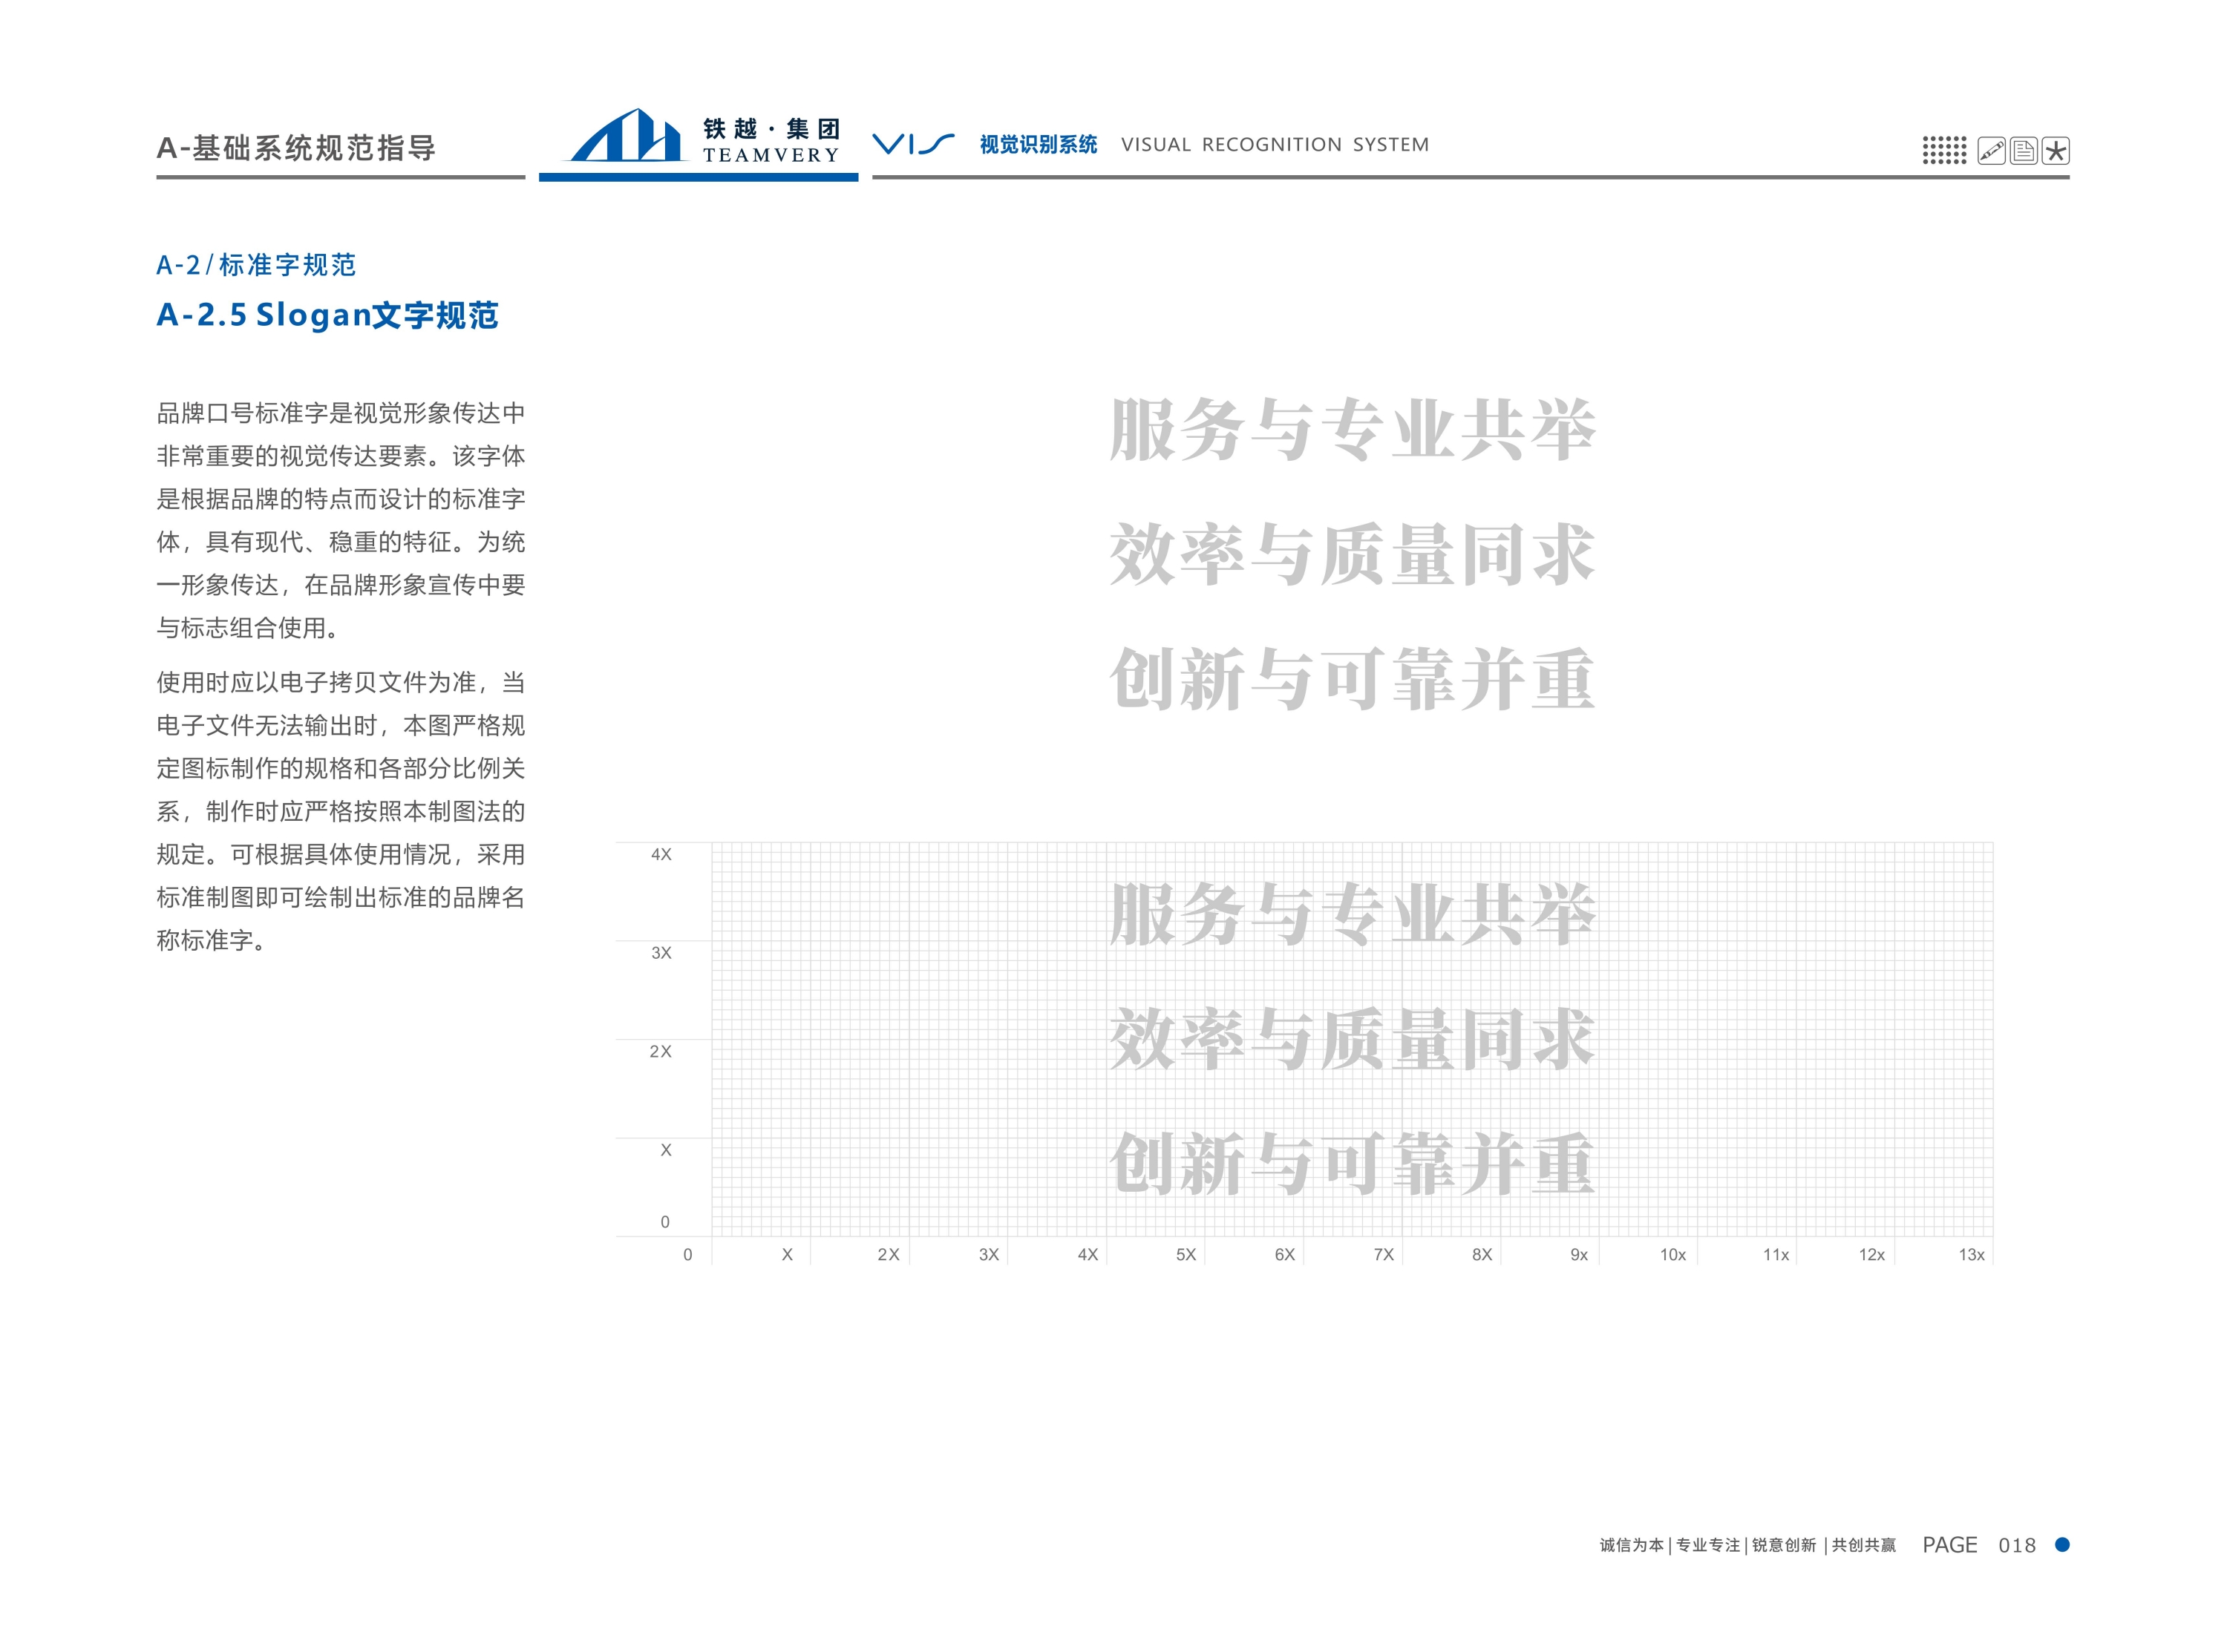
Task: Click the page number 018
Action: [x=2017, y=1545]
